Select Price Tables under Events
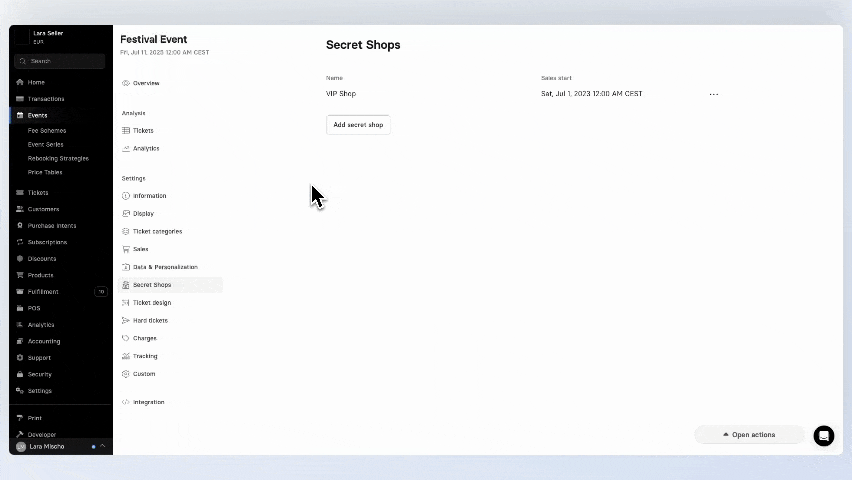The height and width of the screenshot is (480, 852). point(45,172)
